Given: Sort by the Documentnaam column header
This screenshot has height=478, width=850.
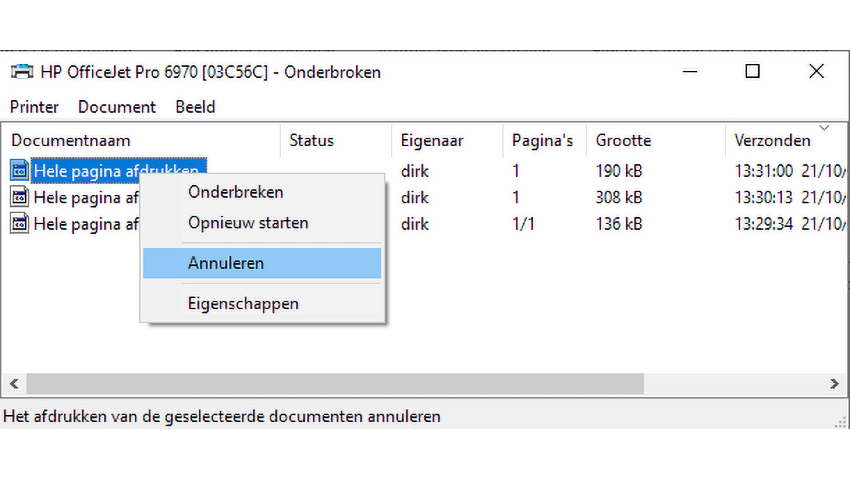Looking at the screenshot, I should 70,141.
